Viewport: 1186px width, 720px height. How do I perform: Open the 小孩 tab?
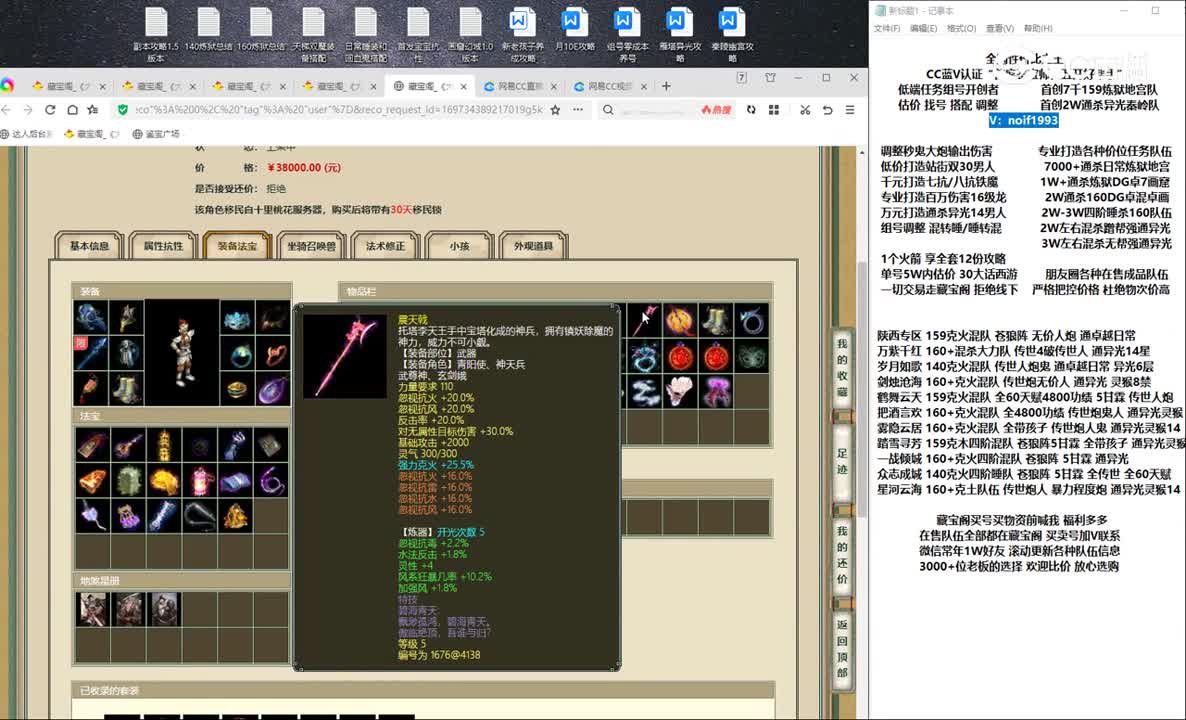tap(459, 246)
